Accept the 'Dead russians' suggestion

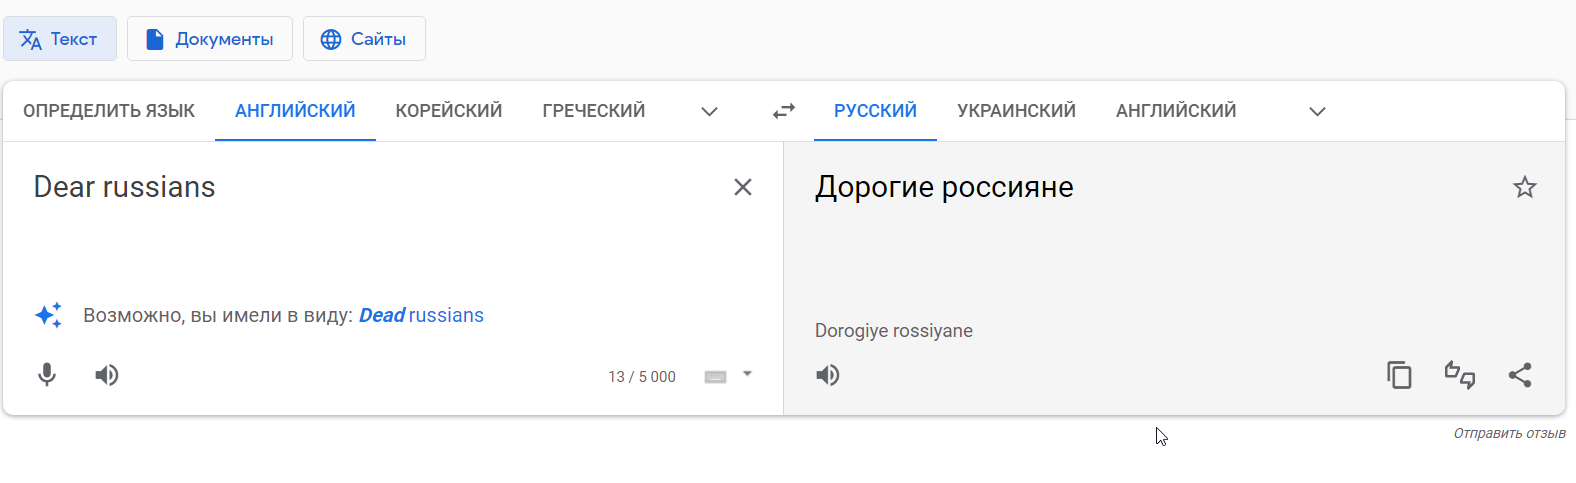[421, 316]
